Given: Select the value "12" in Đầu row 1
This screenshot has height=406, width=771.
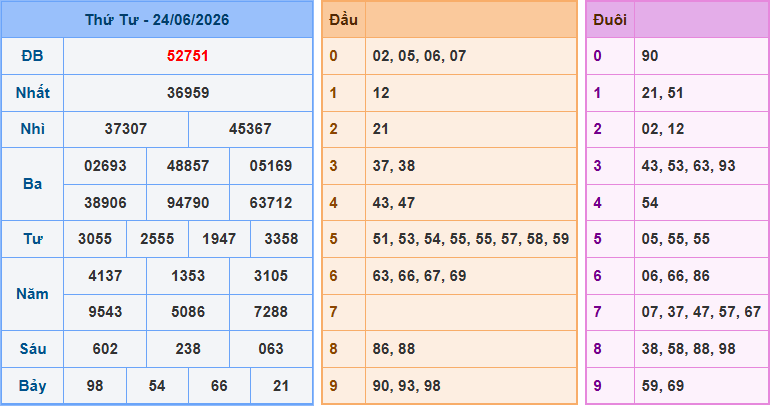Looking at the screenshot, I should pos(381,92).
